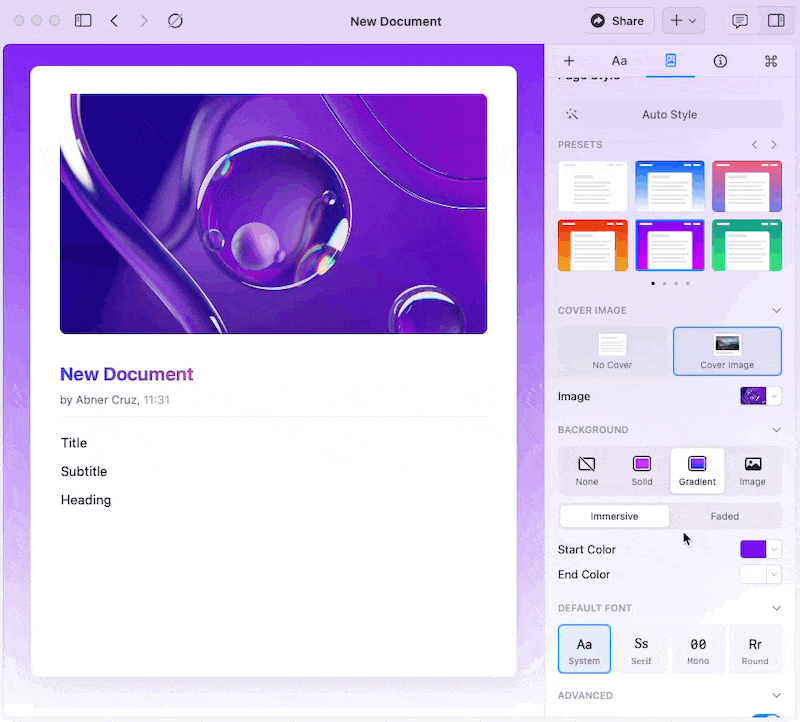Choose the Serif default font

[x=641, y=649]
